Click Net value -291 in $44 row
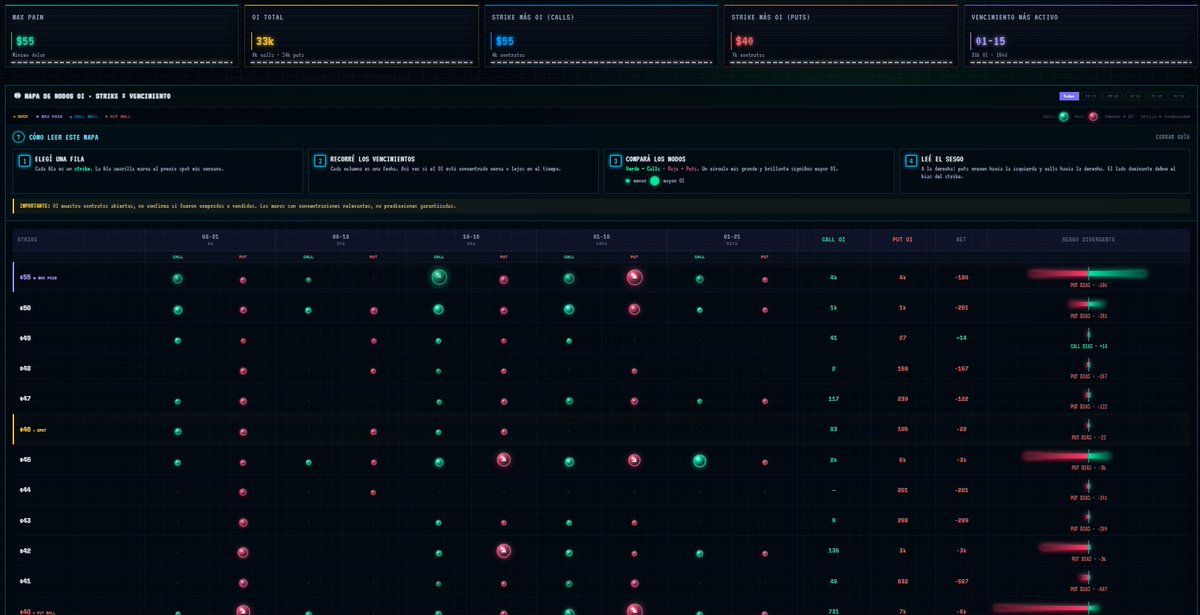 [x=961, y=490]
